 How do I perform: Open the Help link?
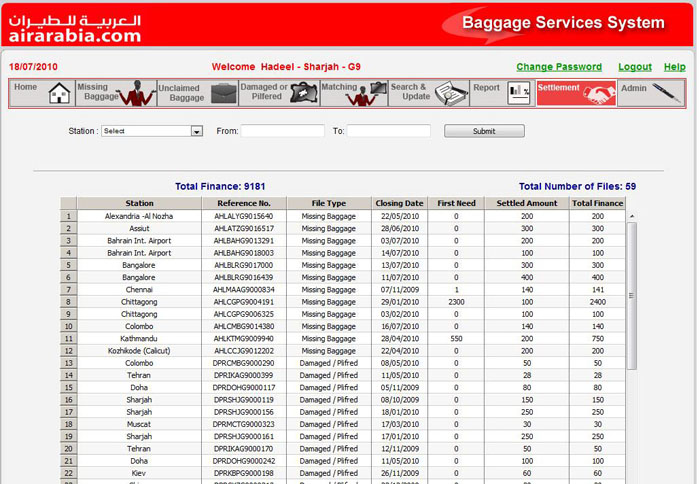(675, 67)
